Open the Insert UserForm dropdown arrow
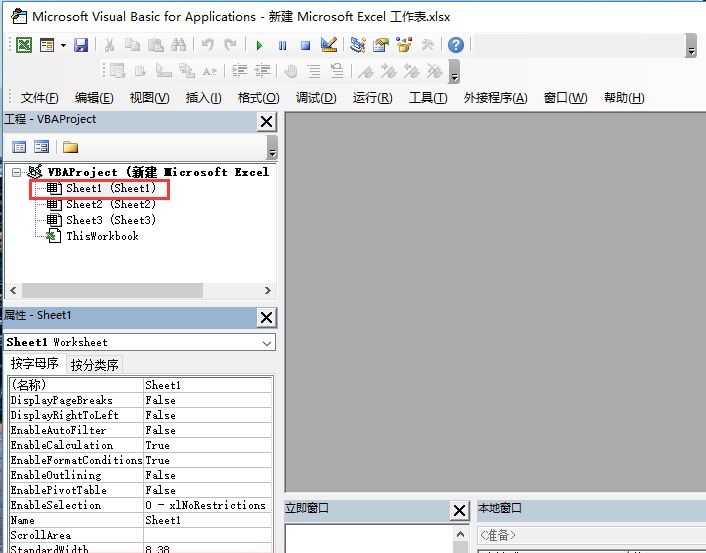706x553 pixels. coord(63,45)
